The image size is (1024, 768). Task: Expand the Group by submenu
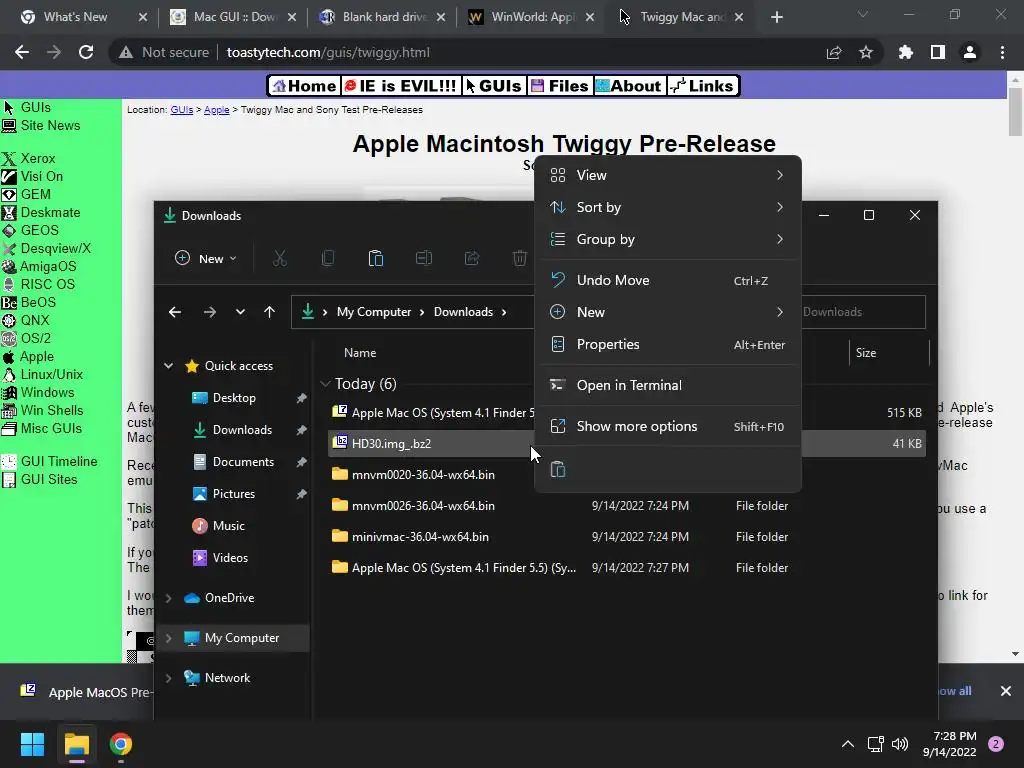point(667,239)
